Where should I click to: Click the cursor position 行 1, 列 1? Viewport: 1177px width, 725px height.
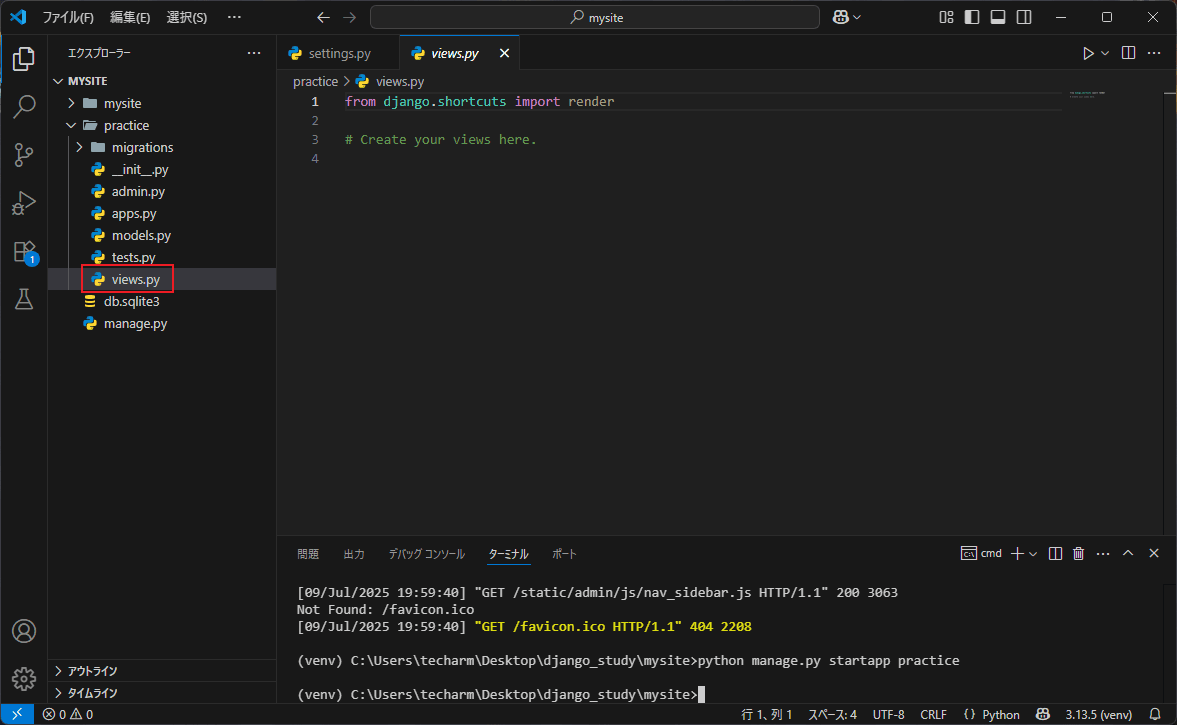(x=766, y=714)
